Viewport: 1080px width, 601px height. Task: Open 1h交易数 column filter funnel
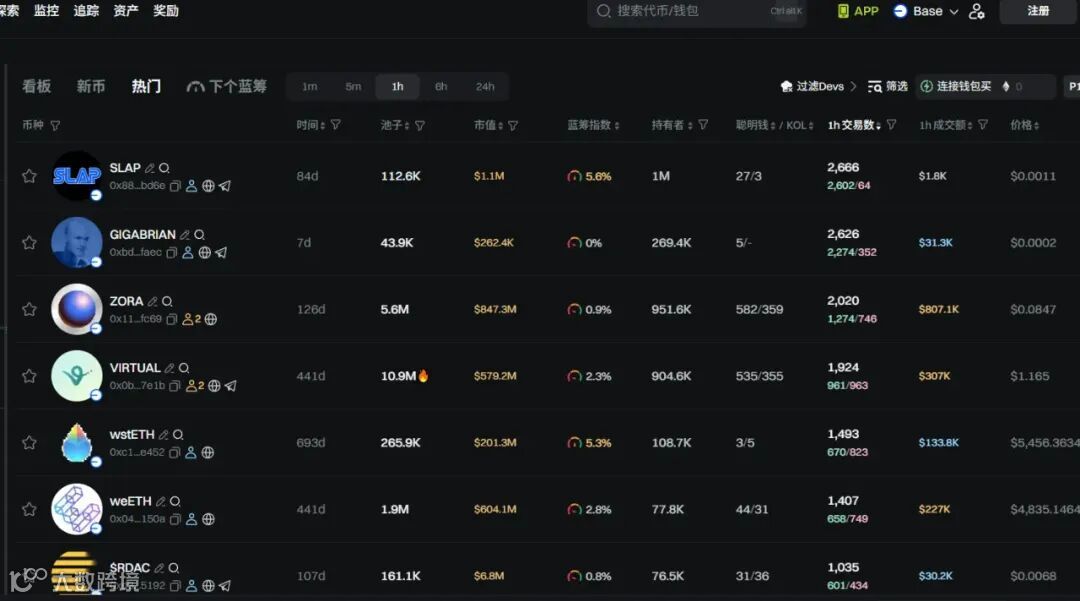(x=891, y=125)
